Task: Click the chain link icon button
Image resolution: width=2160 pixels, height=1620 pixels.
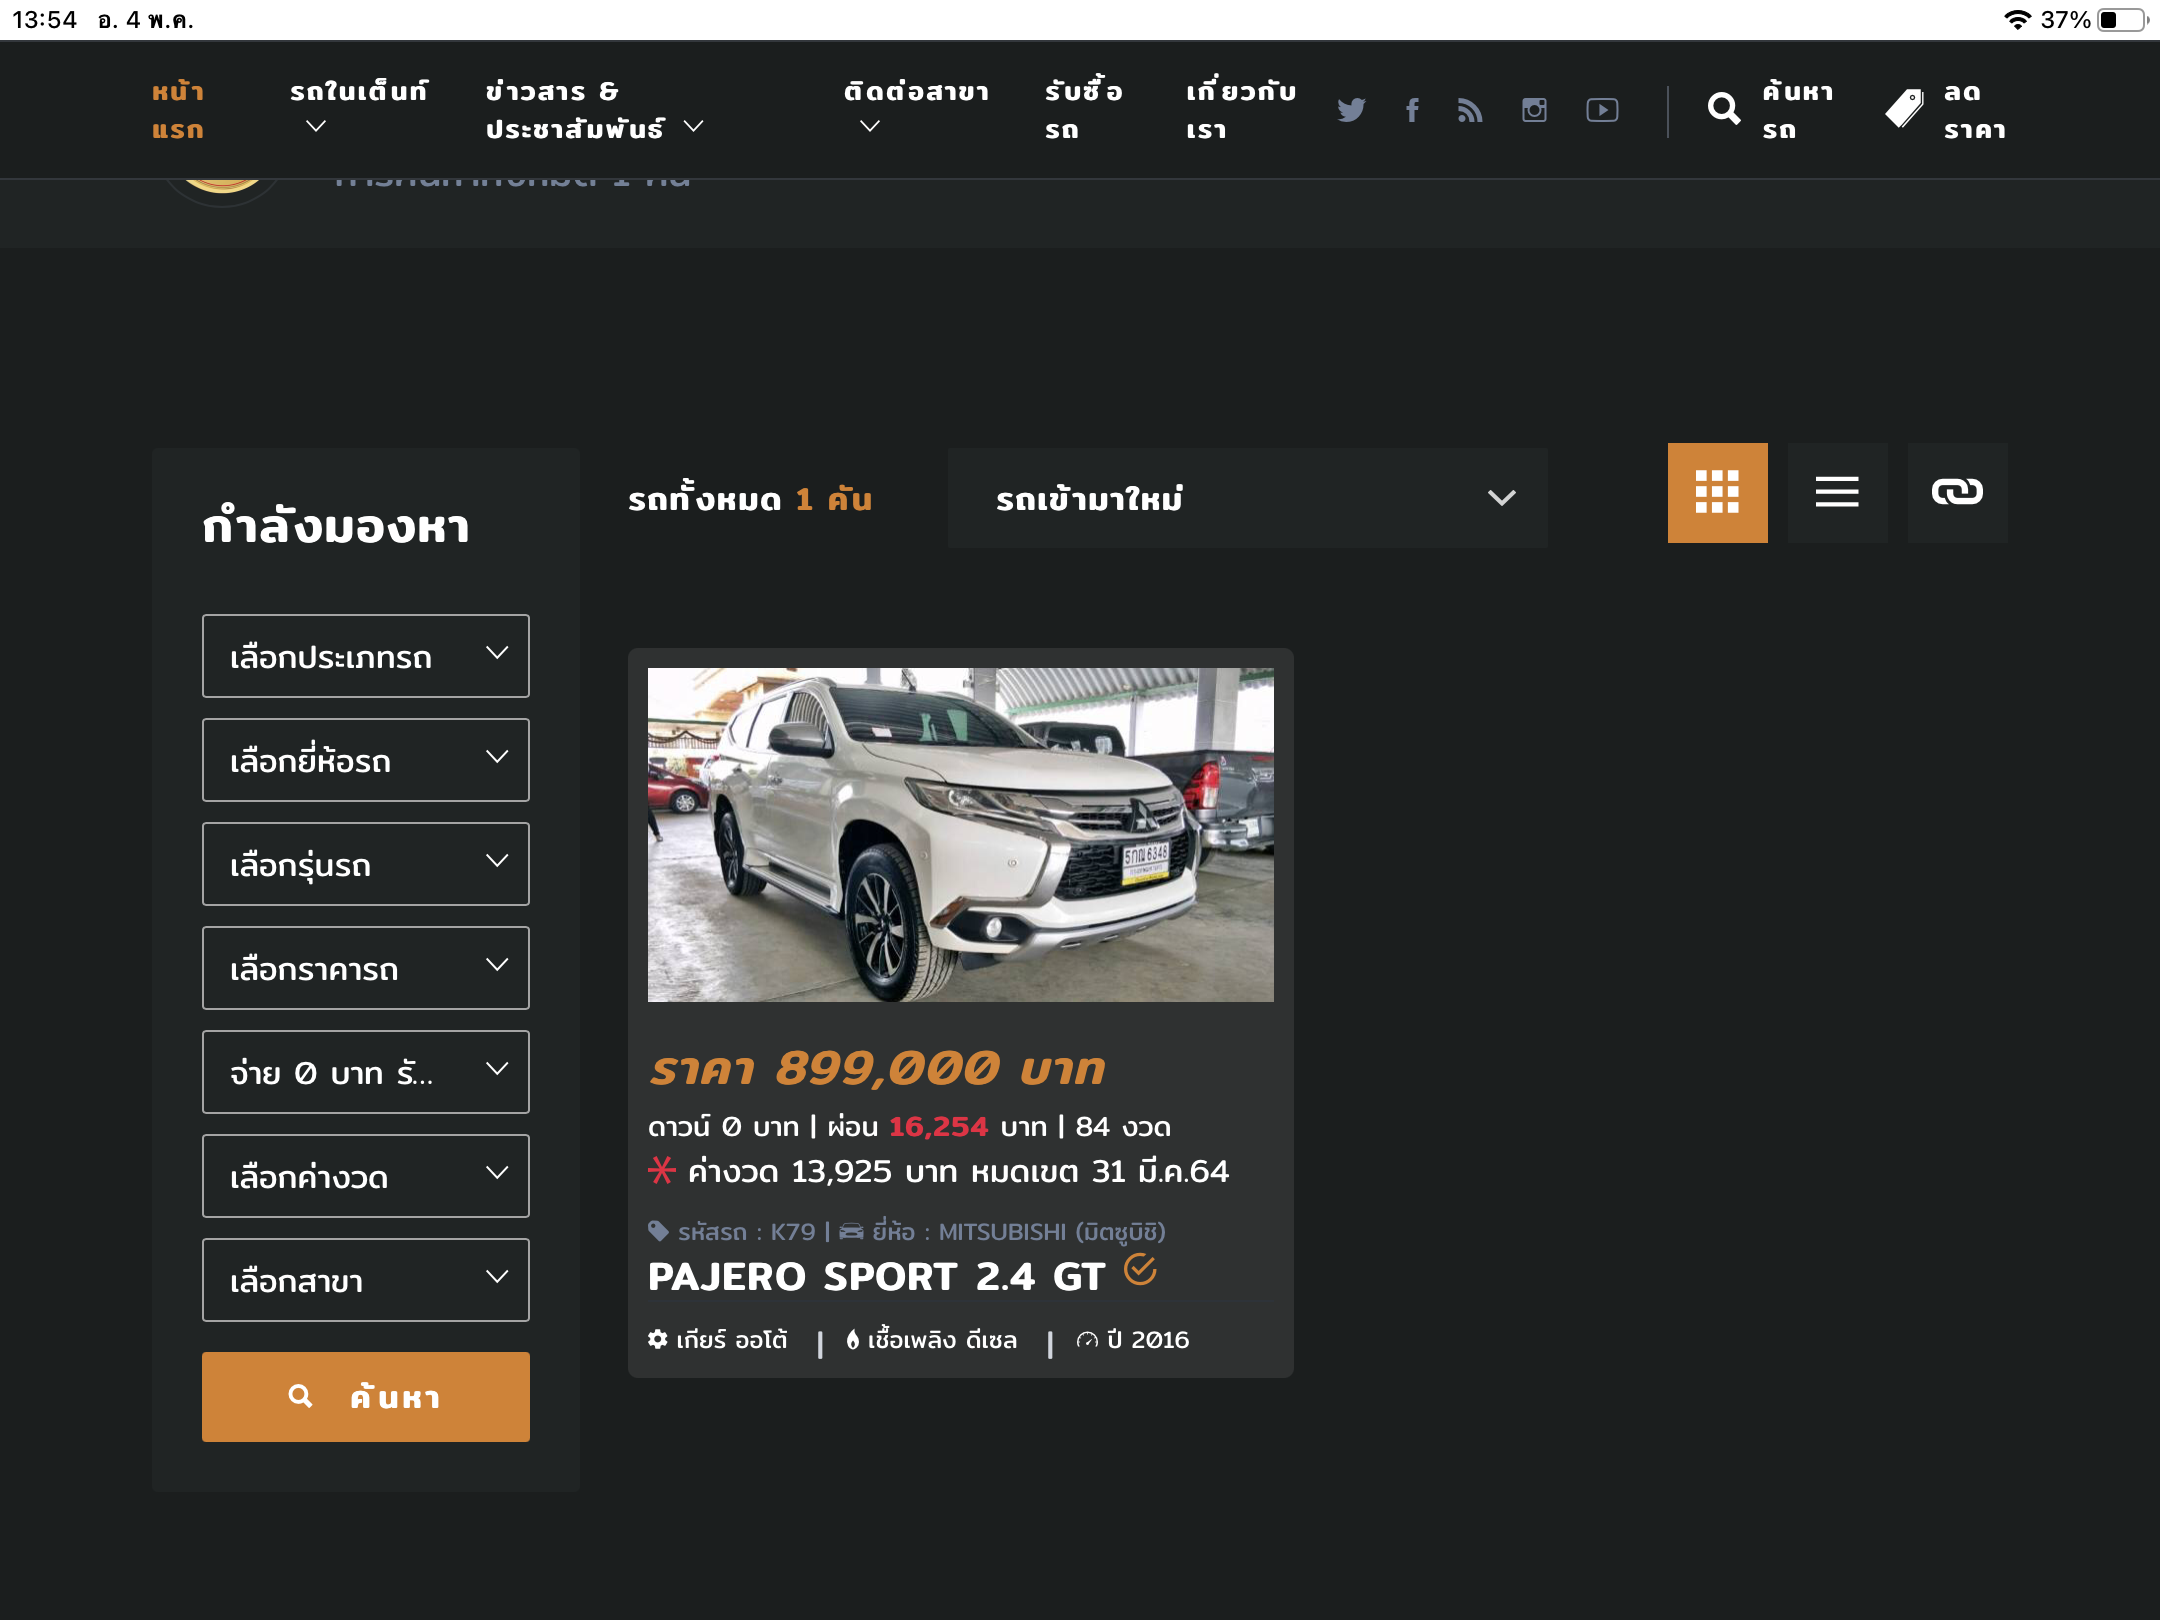Action: click(1957, 492)
